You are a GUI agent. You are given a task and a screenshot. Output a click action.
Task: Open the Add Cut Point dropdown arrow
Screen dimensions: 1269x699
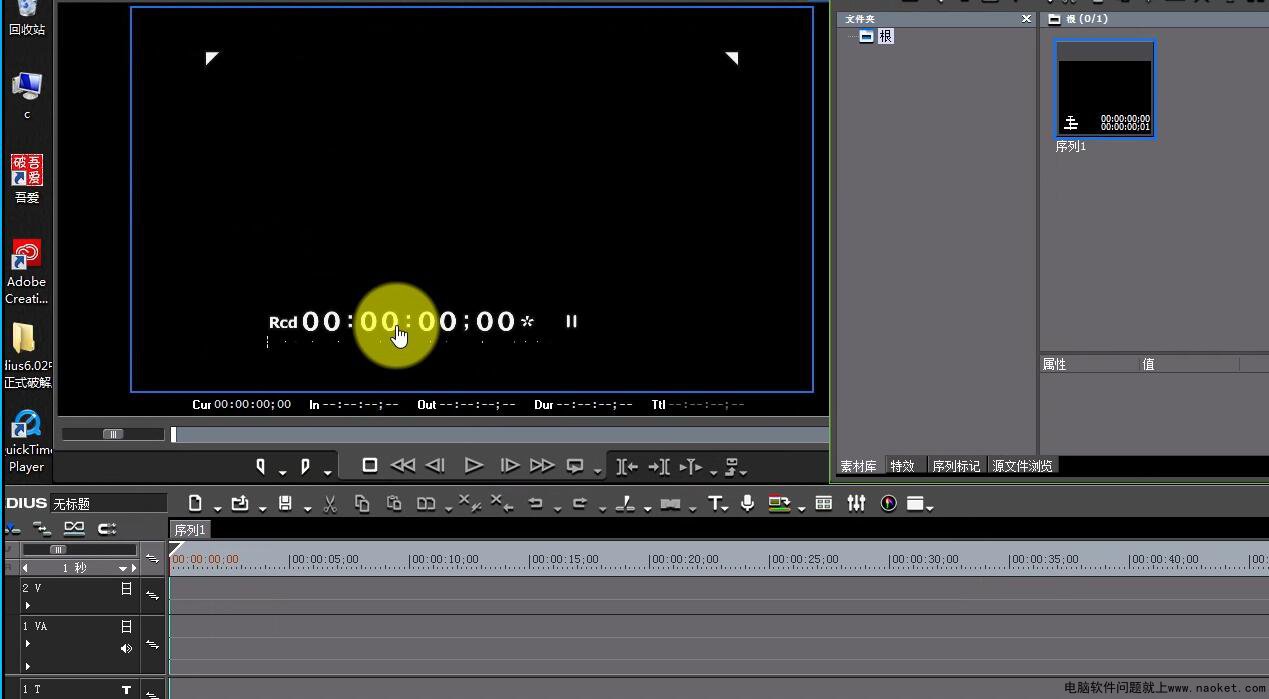click(647, 509)
